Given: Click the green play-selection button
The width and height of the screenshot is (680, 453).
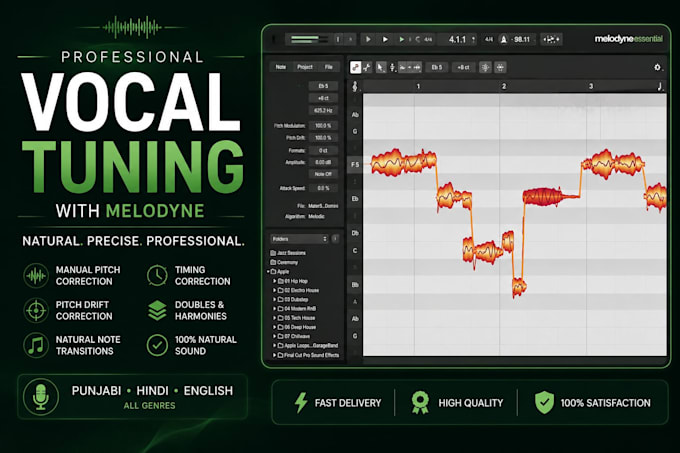Looking at the screenshot, I should tap(402, 39).
